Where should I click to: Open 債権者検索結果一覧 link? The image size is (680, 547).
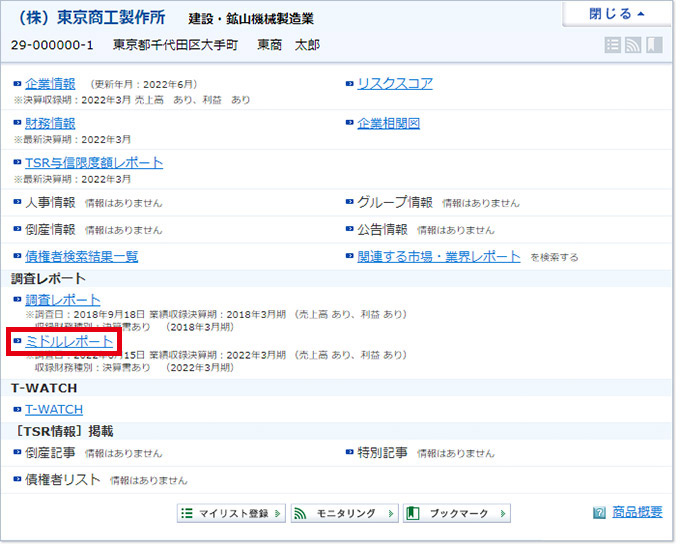82,256
